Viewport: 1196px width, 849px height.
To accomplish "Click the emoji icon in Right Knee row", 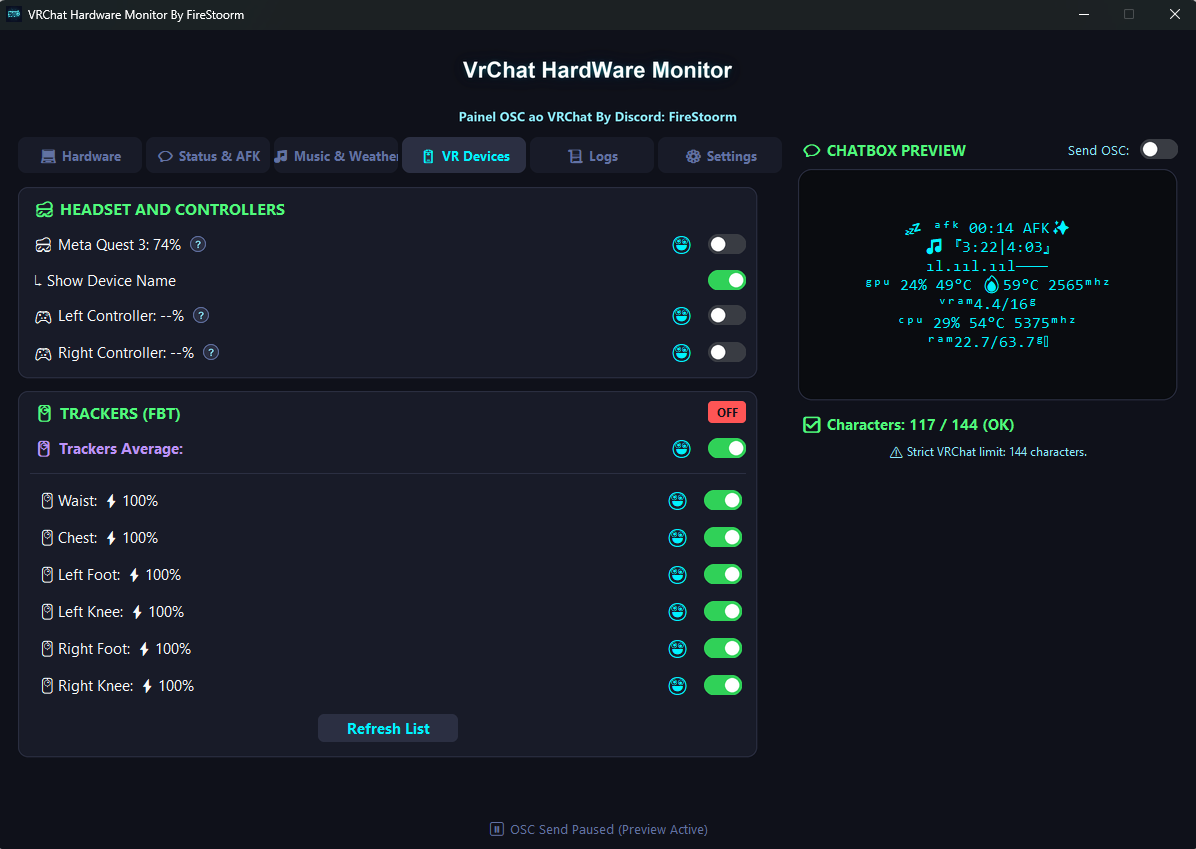I will click(677, 686).
